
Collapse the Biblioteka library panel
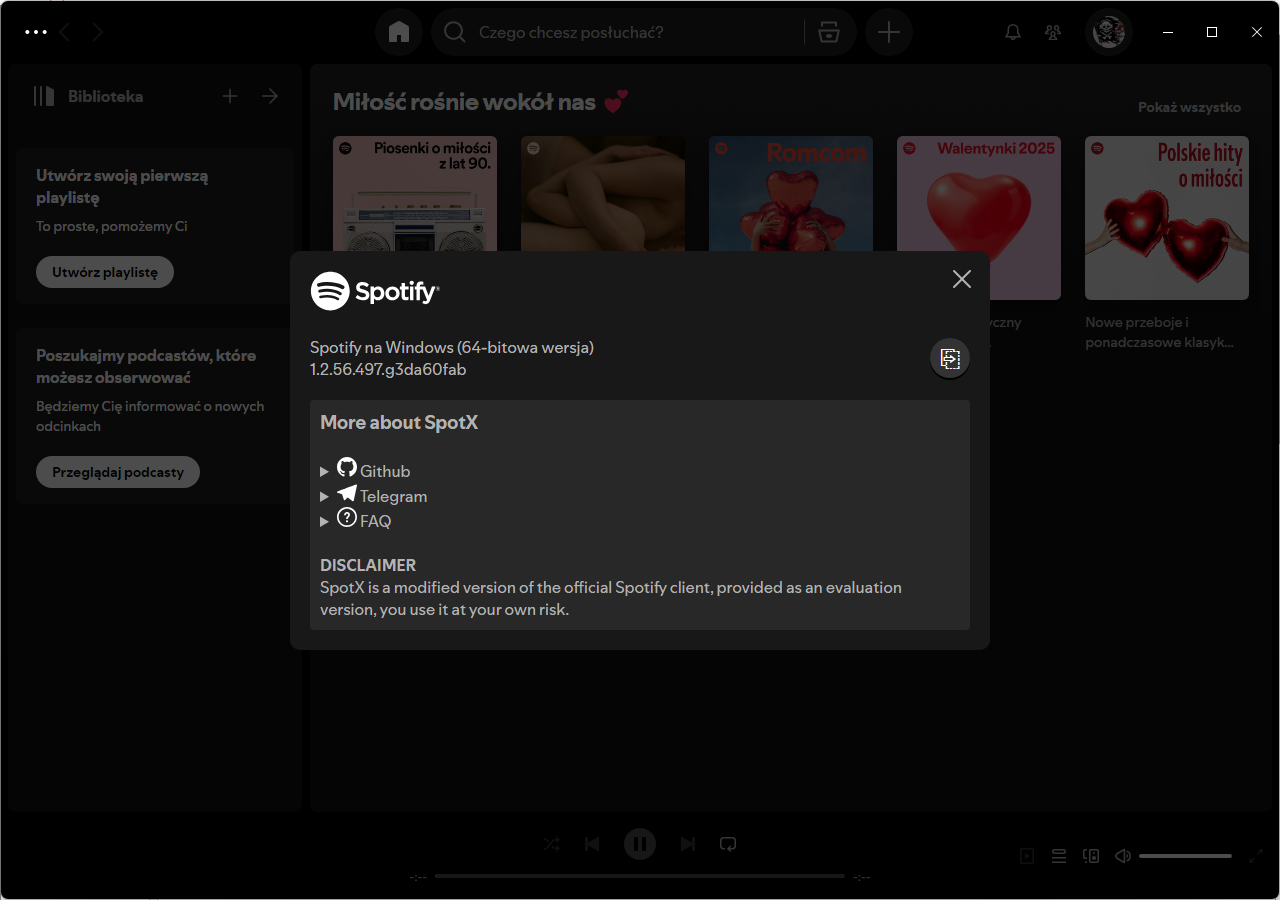tap(88, 96)
